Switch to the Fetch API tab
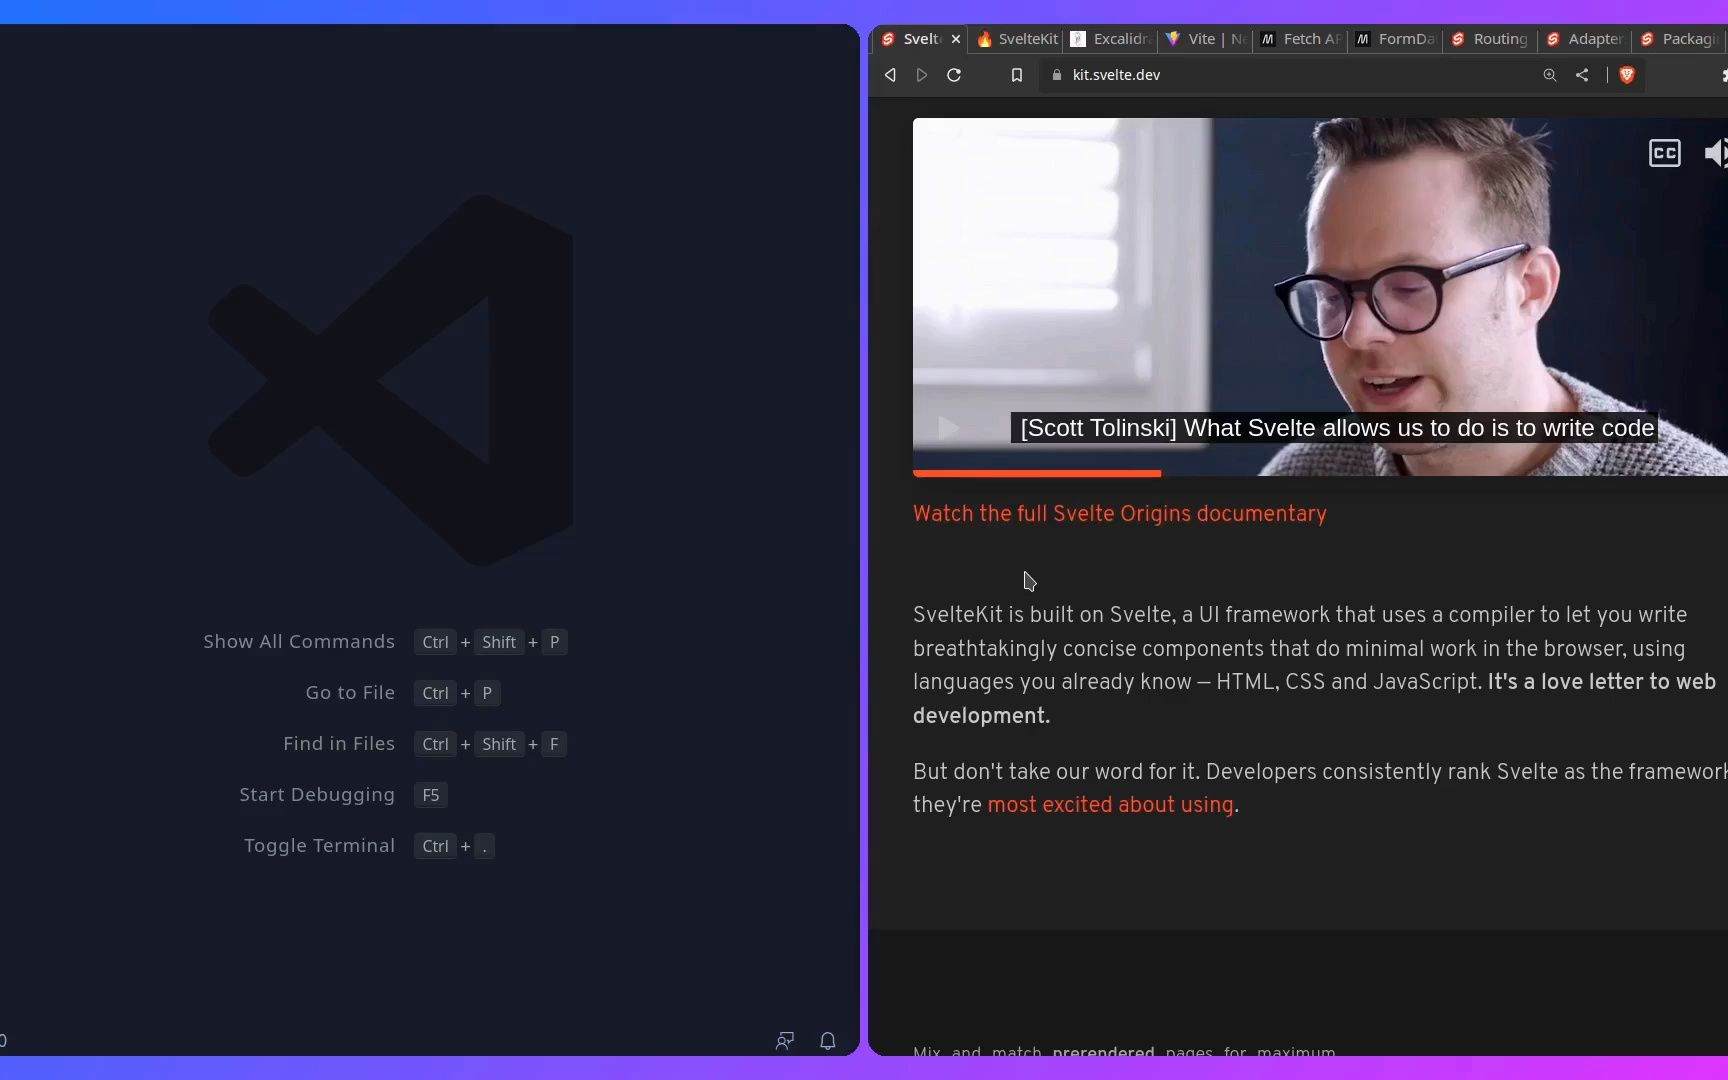Screen dimensions: 1728x1080 [x=1301, y=39]
